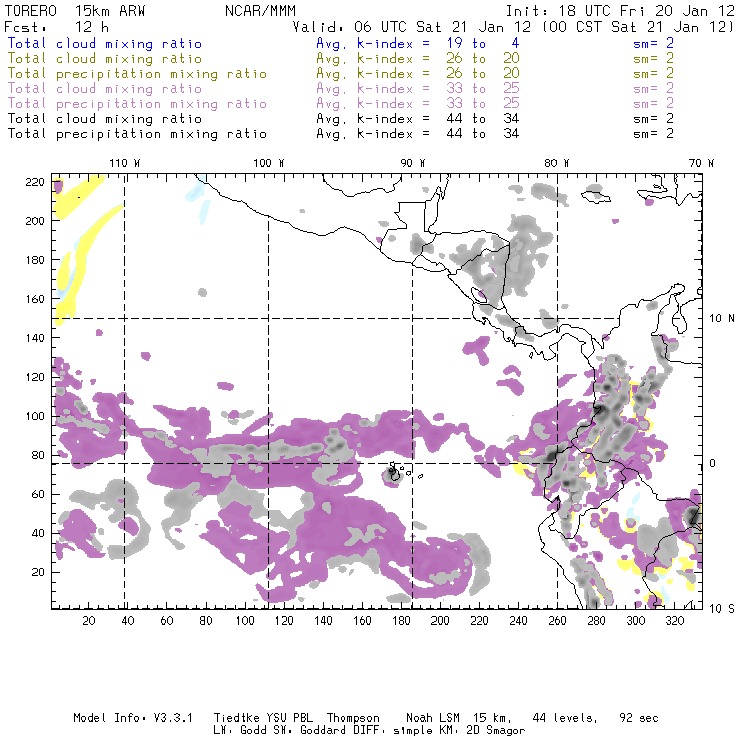740x740 pixels.
Task: Select x-axis tick label '280'
Action: tap(597, 621)
